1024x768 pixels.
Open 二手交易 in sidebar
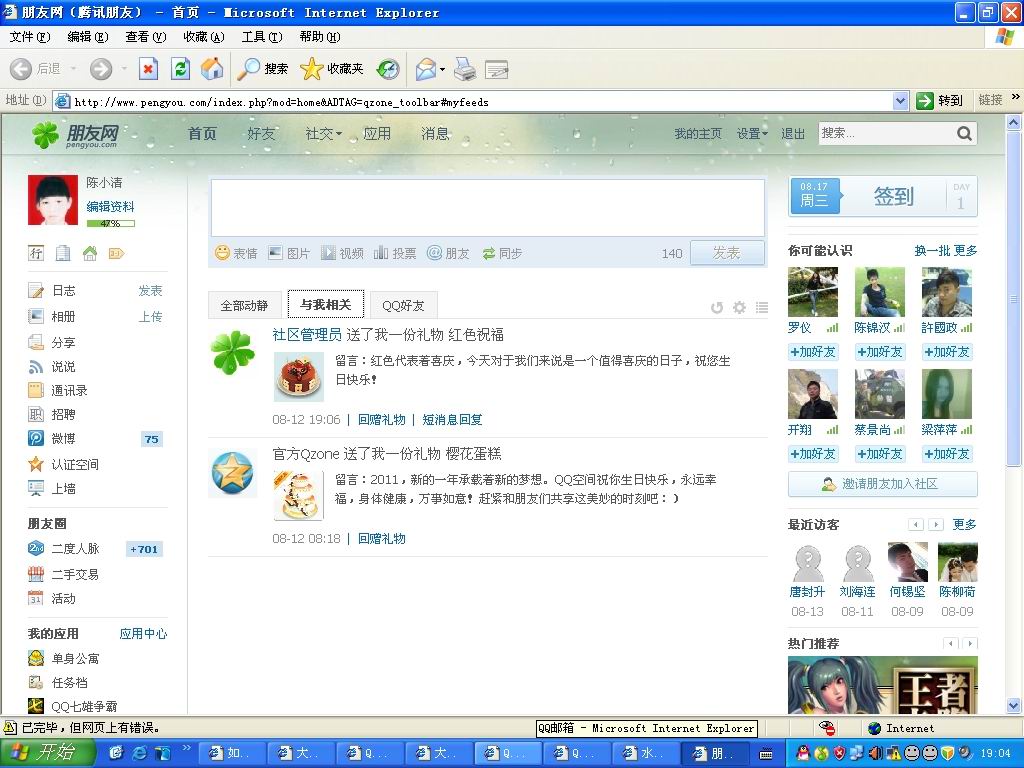click(x=75, y=575)
